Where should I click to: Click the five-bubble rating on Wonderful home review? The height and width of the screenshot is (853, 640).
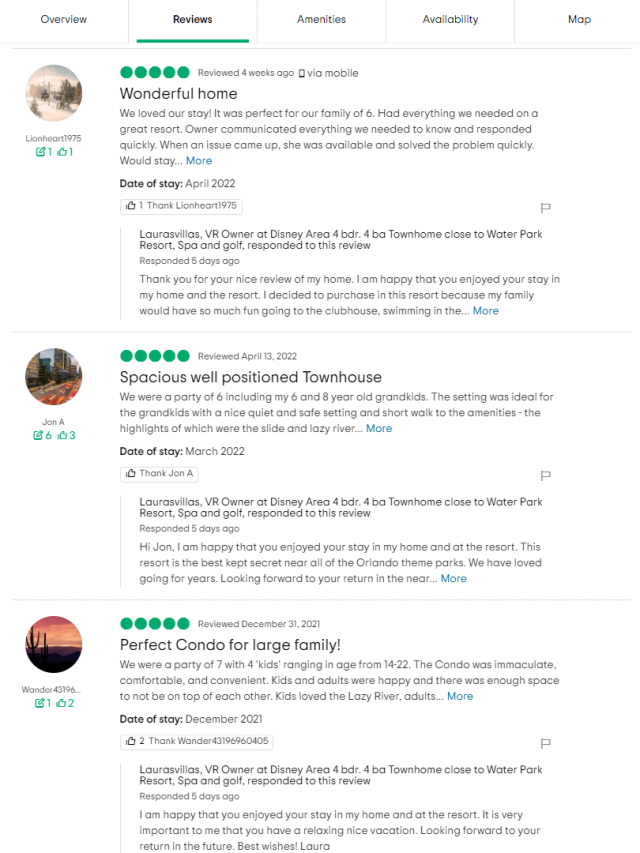click(155, 72)
